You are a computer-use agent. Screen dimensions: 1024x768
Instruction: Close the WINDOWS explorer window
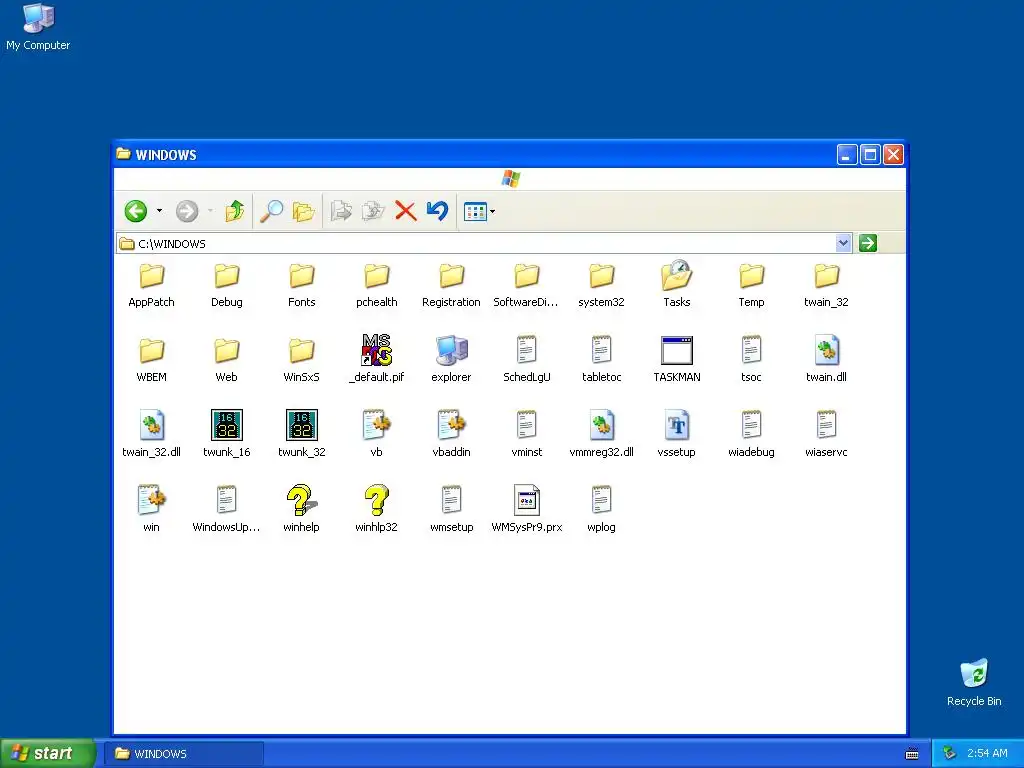pos(893,155)
